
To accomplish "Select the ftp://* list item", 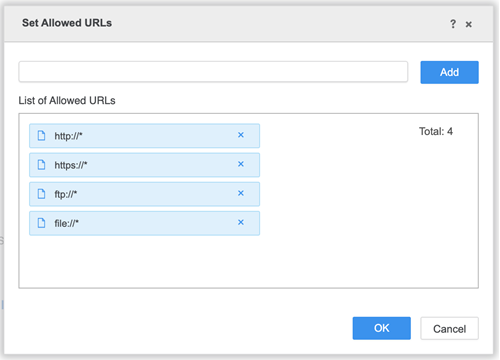I will [144, 194].
